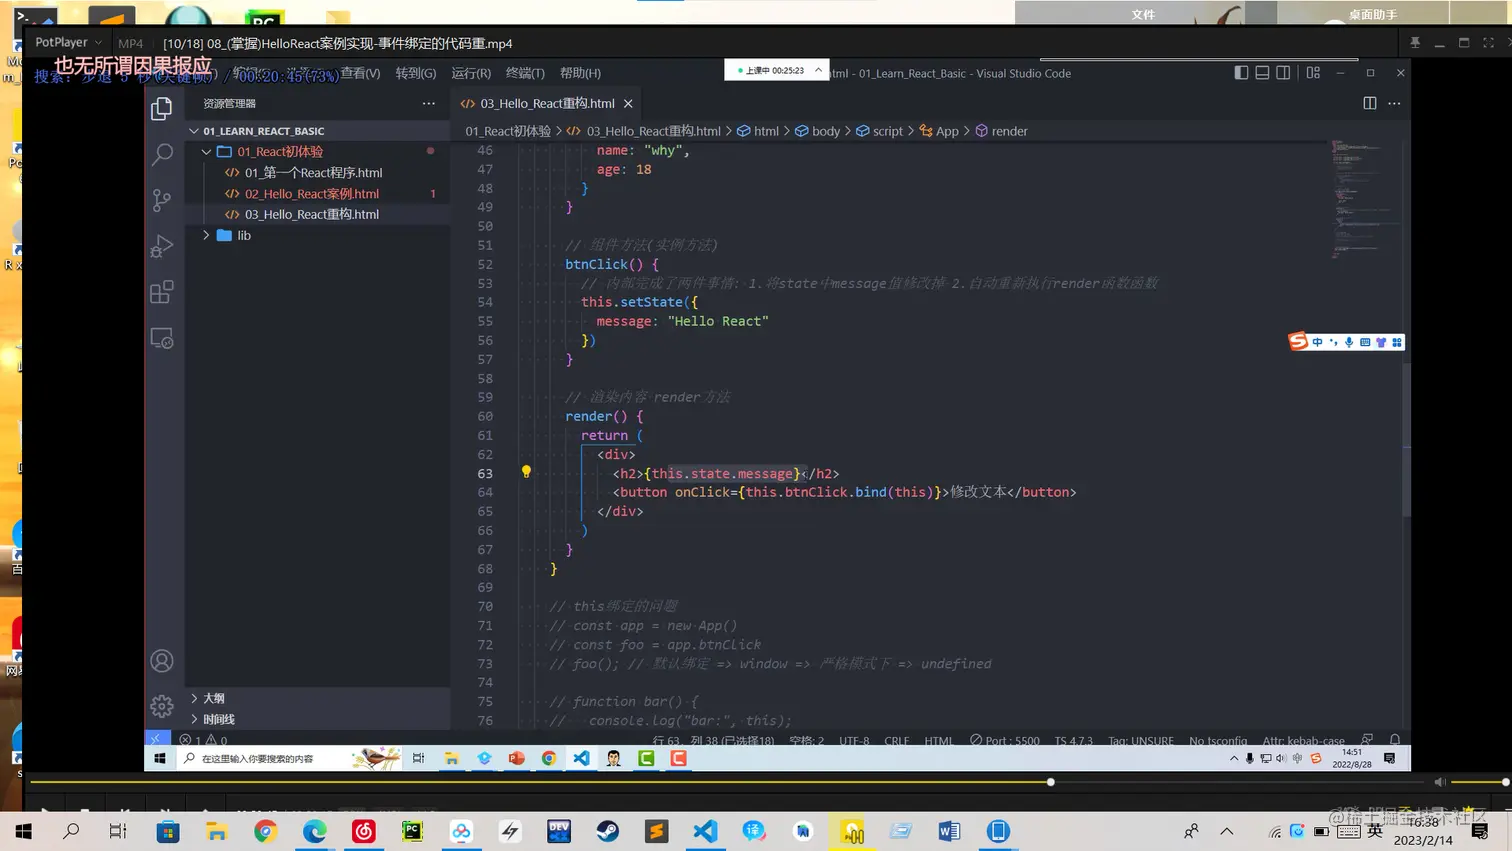Viewport: 1512px width, 851px height.
Task: Open the Accounts menu icon
Action: (x=161, y=661)
